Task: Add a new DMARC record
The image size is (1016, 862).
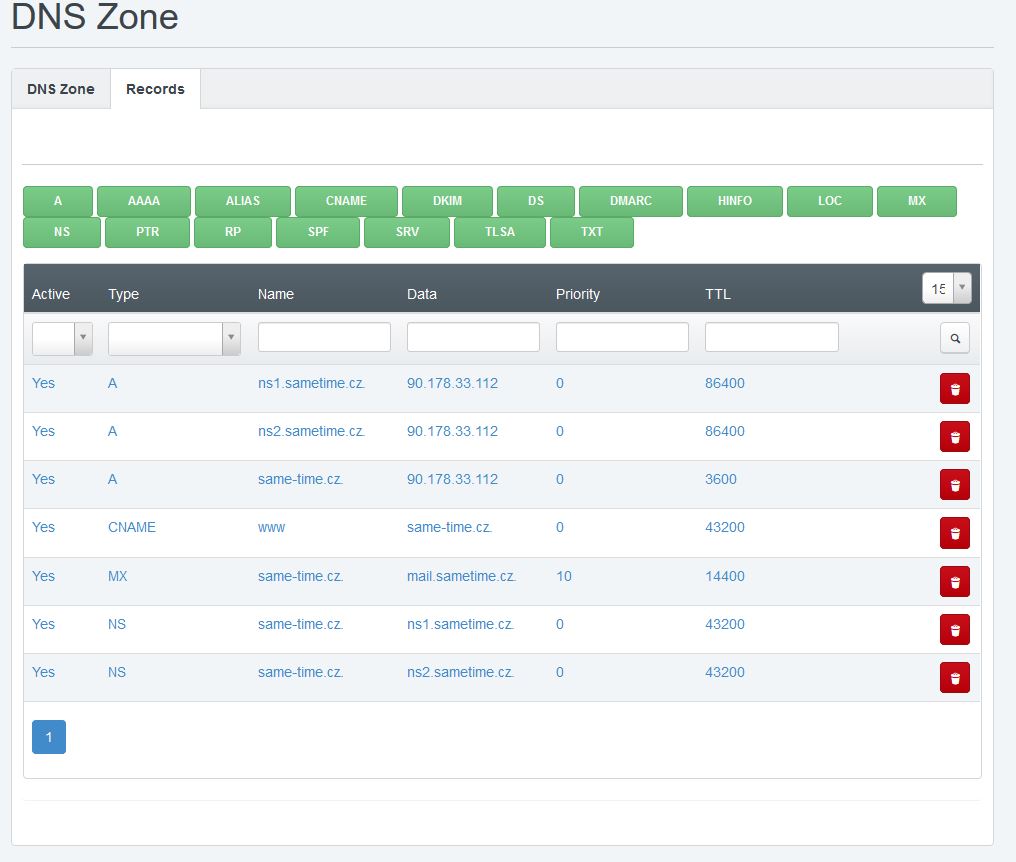Action: pyautogui.click(x=630, y=201)
